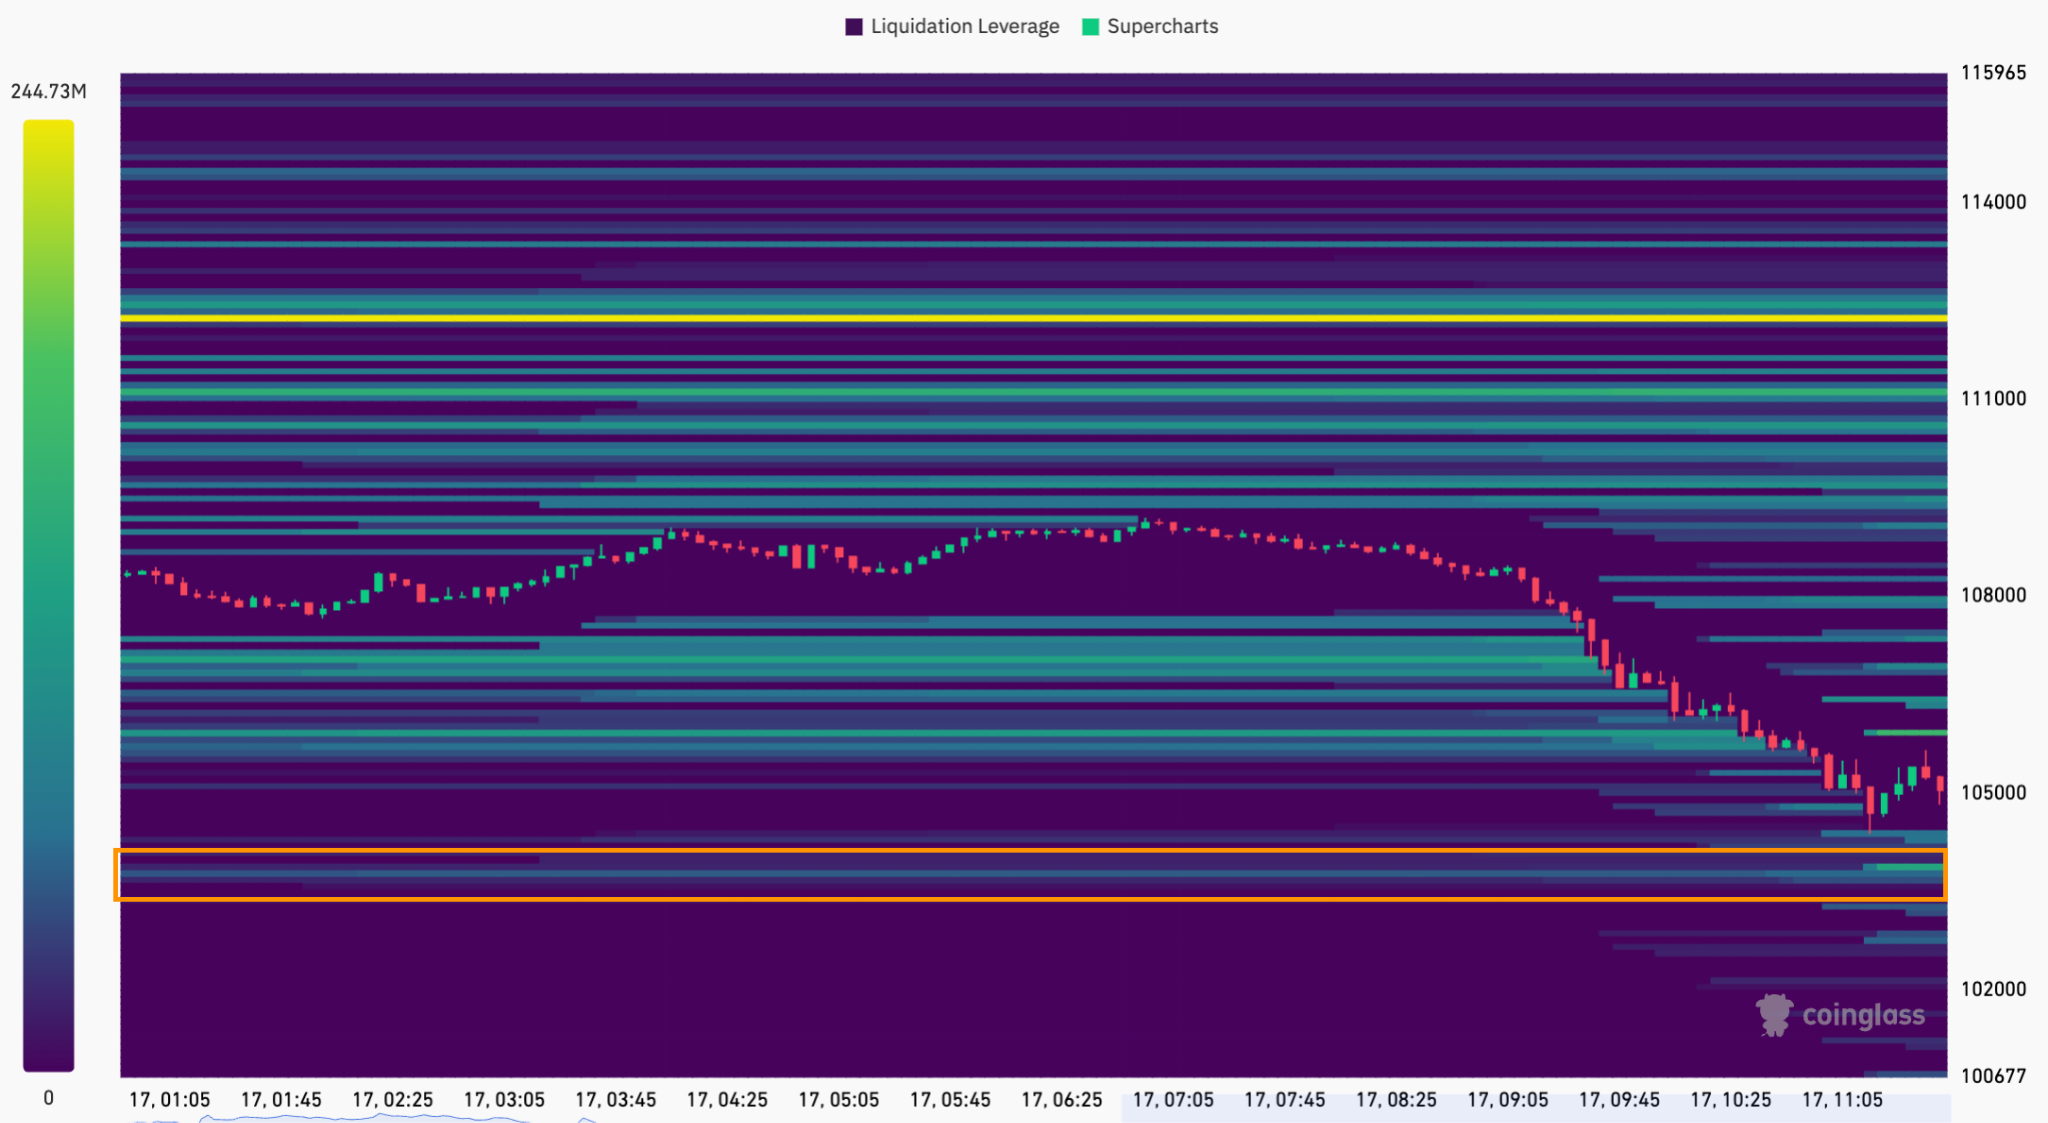Click the 100677 bottom price axis label
Viewport: 2048px width, 1123px height.
[x=1993, y=1076]
